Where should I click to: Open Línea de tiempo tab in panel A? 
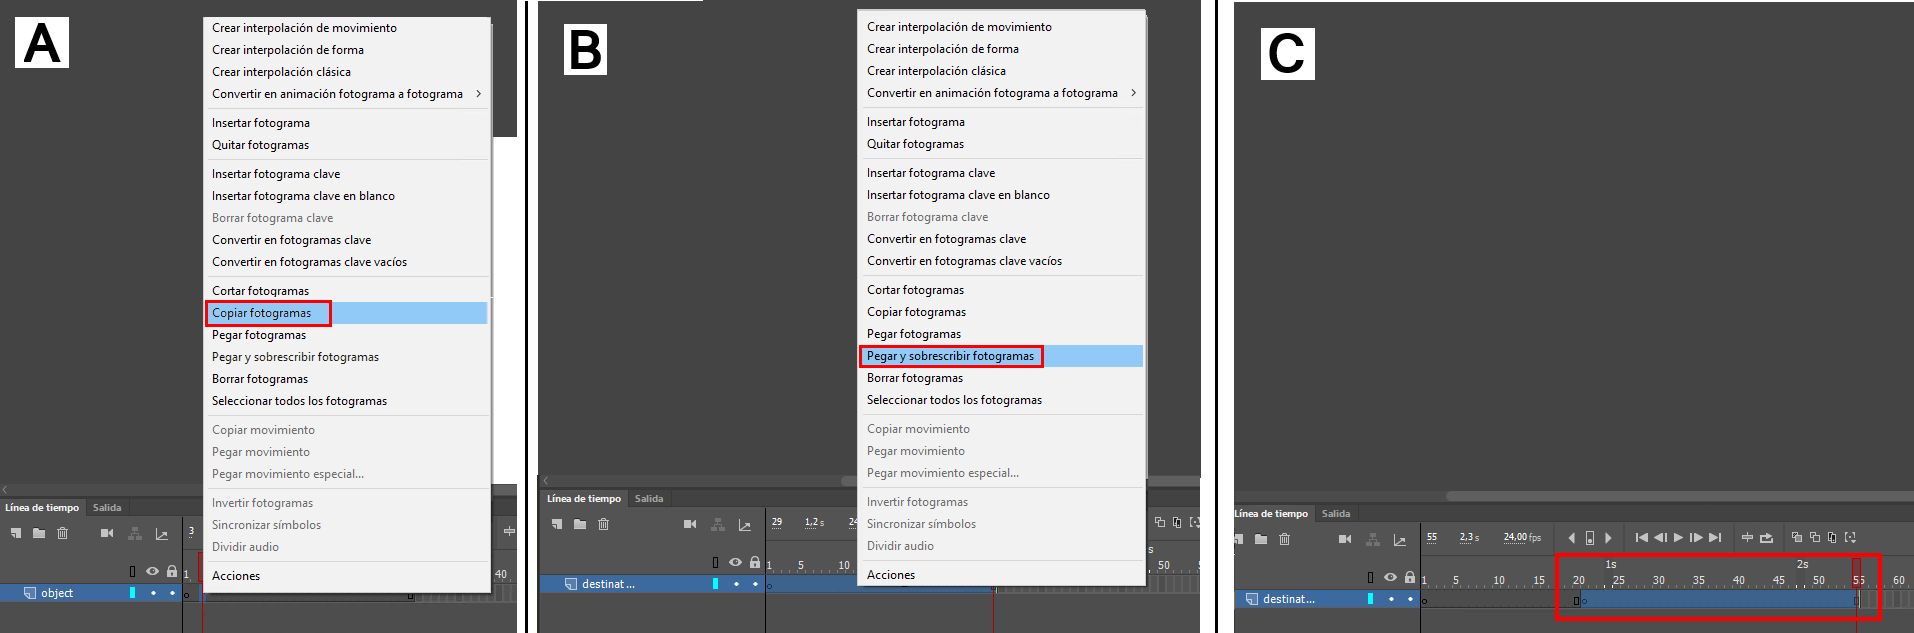click(x=42, y=508)
